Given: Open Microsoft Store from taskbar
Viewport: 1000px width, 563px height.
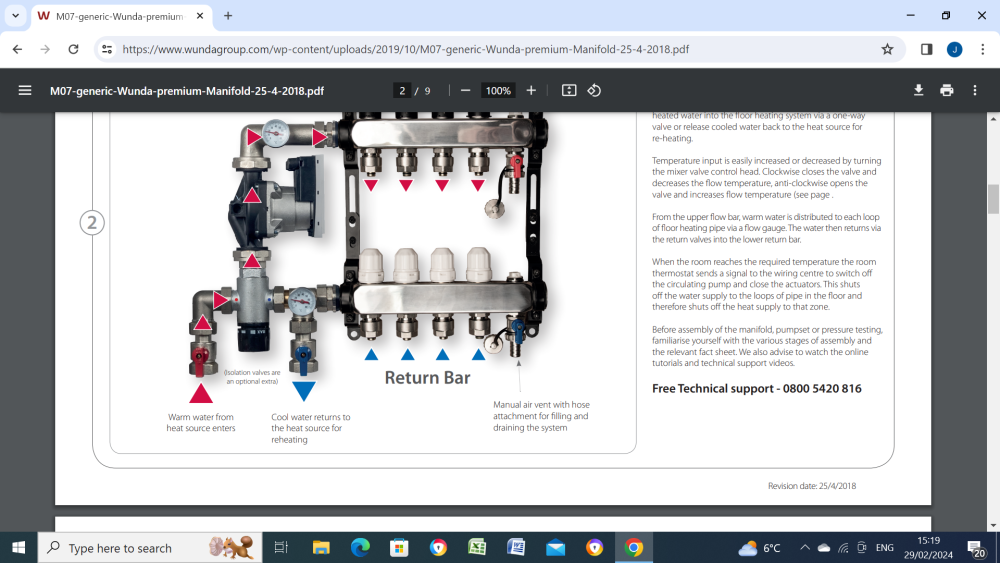Looking at the screenshot, I should pos(399,548).
